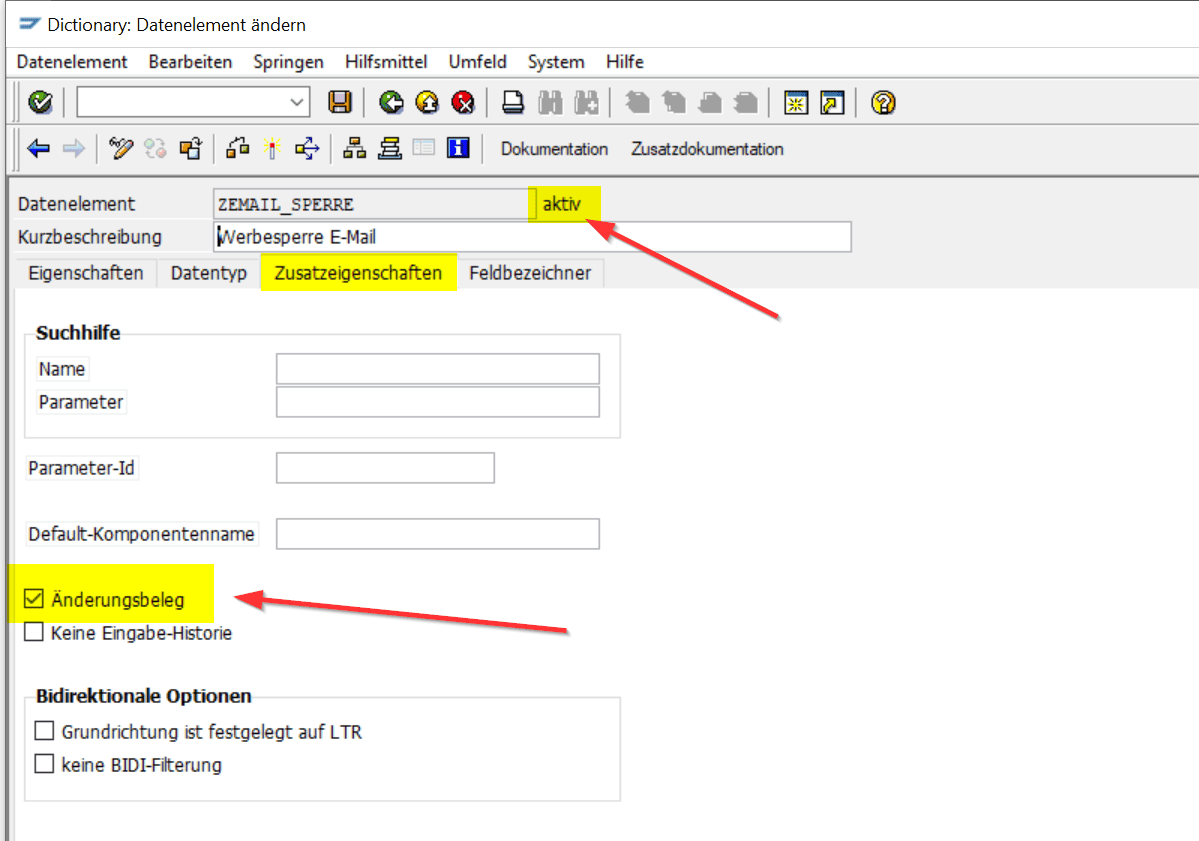Enable the keine BIDI-Filterung checkbox
This screenshot has height=841, width=1199.
click(x=44, y=764)
